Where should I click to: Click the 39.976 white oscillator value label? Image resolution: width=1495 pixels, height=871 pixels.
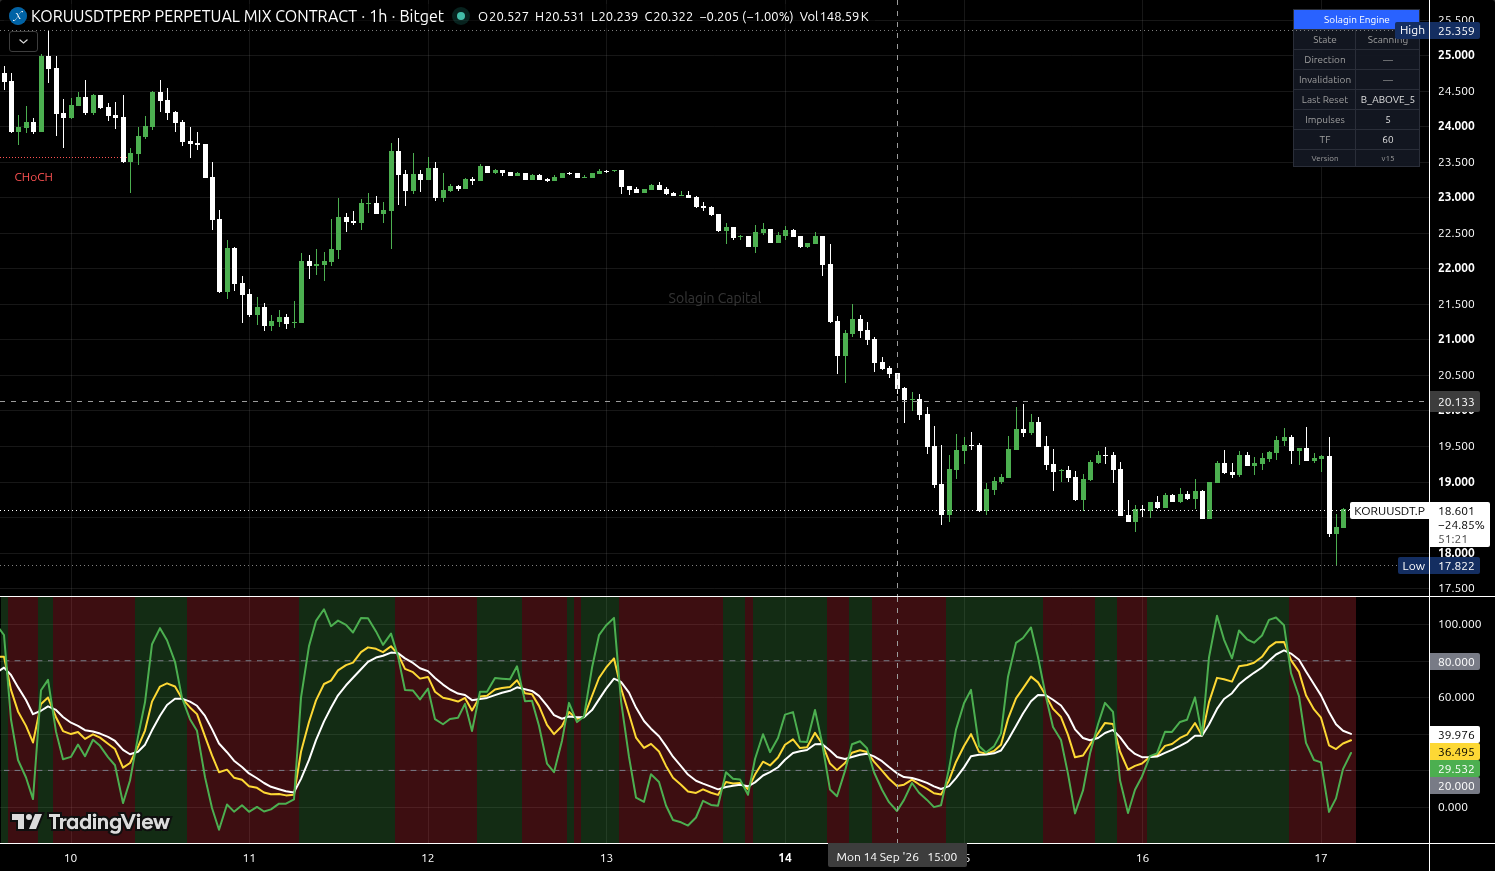pos(1455,735)
